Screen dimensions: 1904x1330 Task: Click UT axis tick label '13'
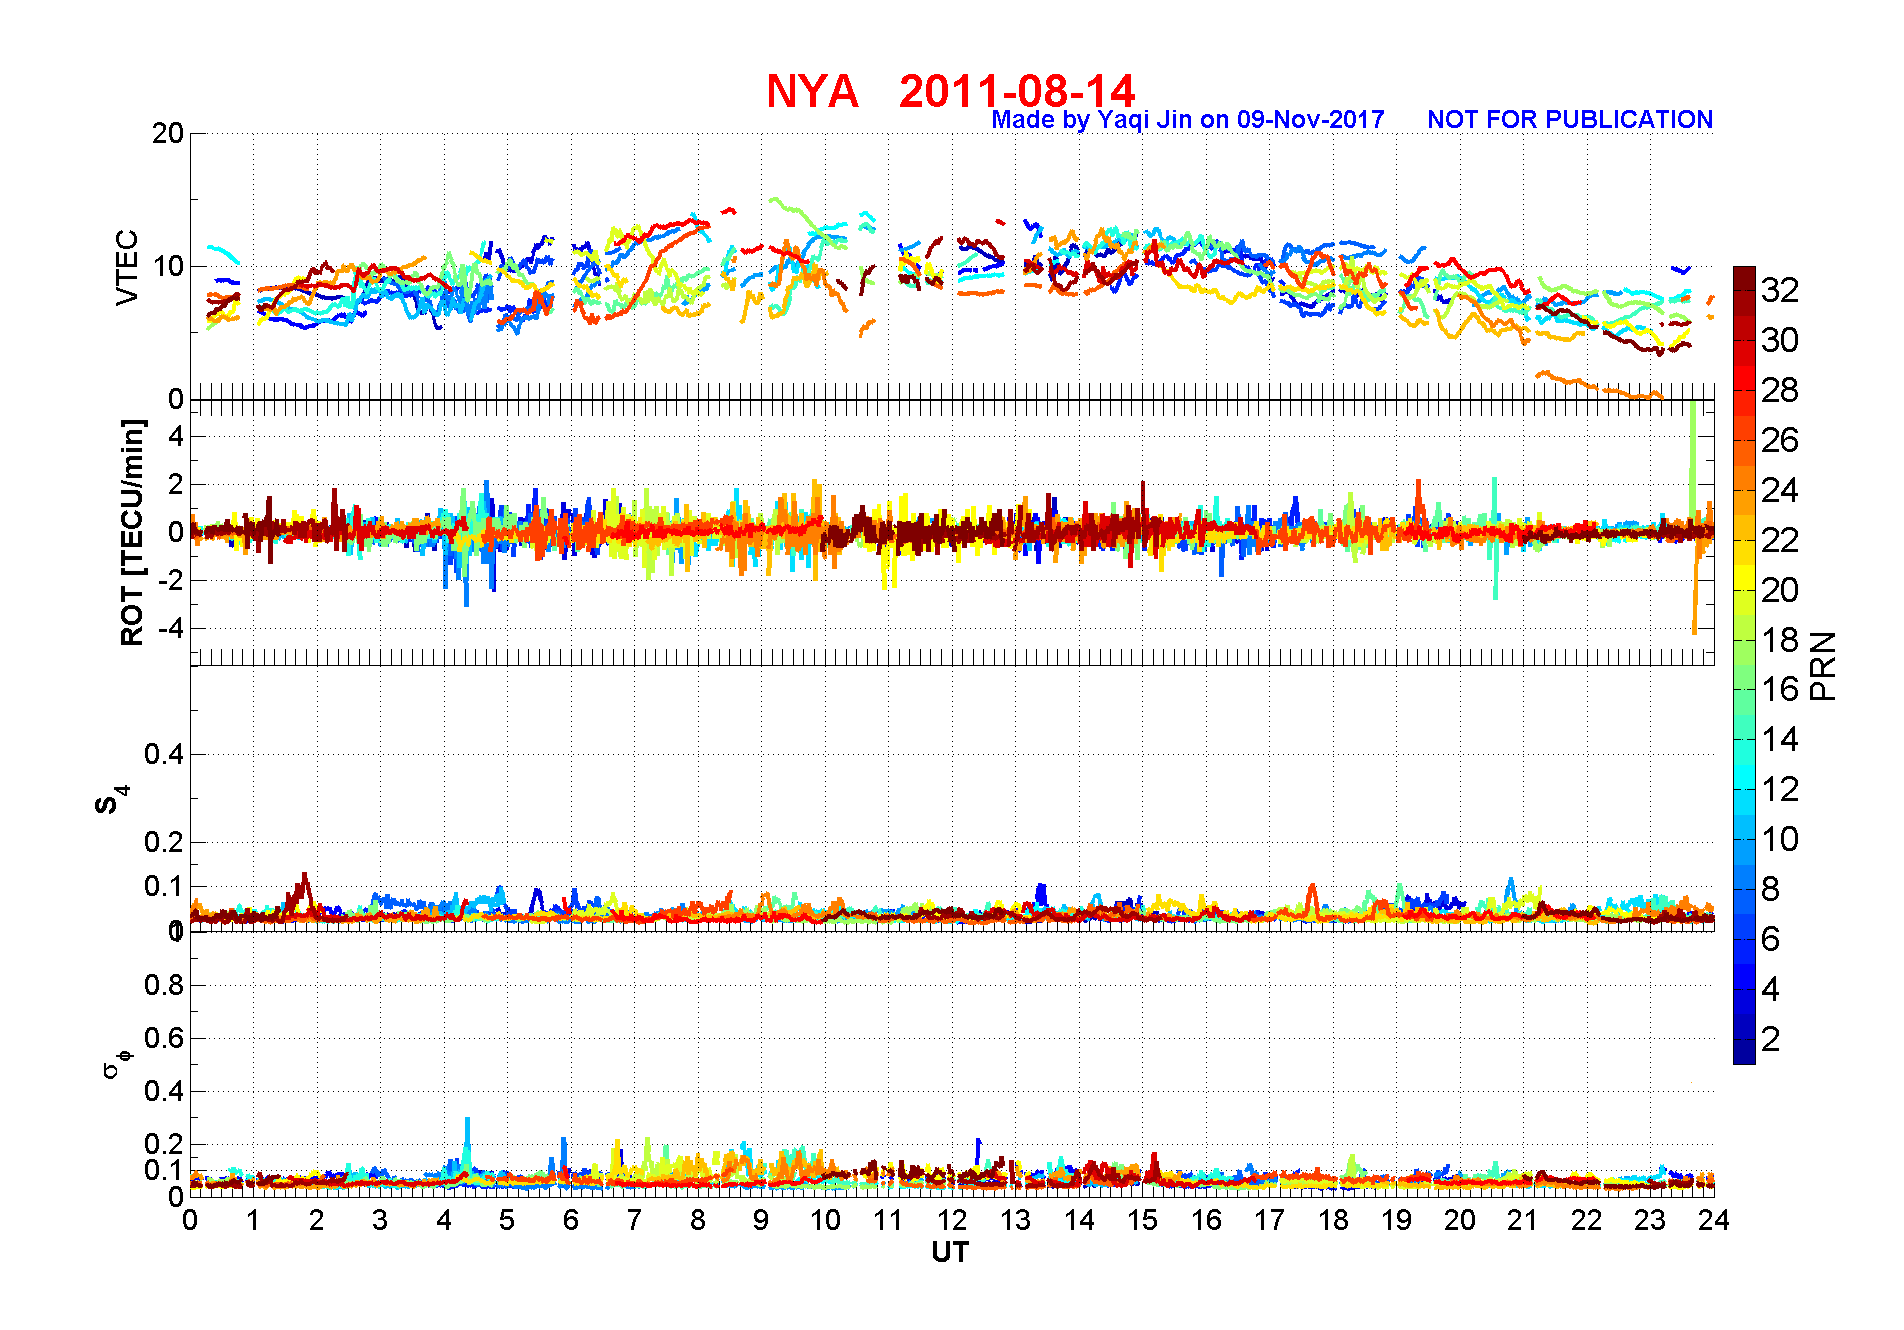[1015, 1220]
